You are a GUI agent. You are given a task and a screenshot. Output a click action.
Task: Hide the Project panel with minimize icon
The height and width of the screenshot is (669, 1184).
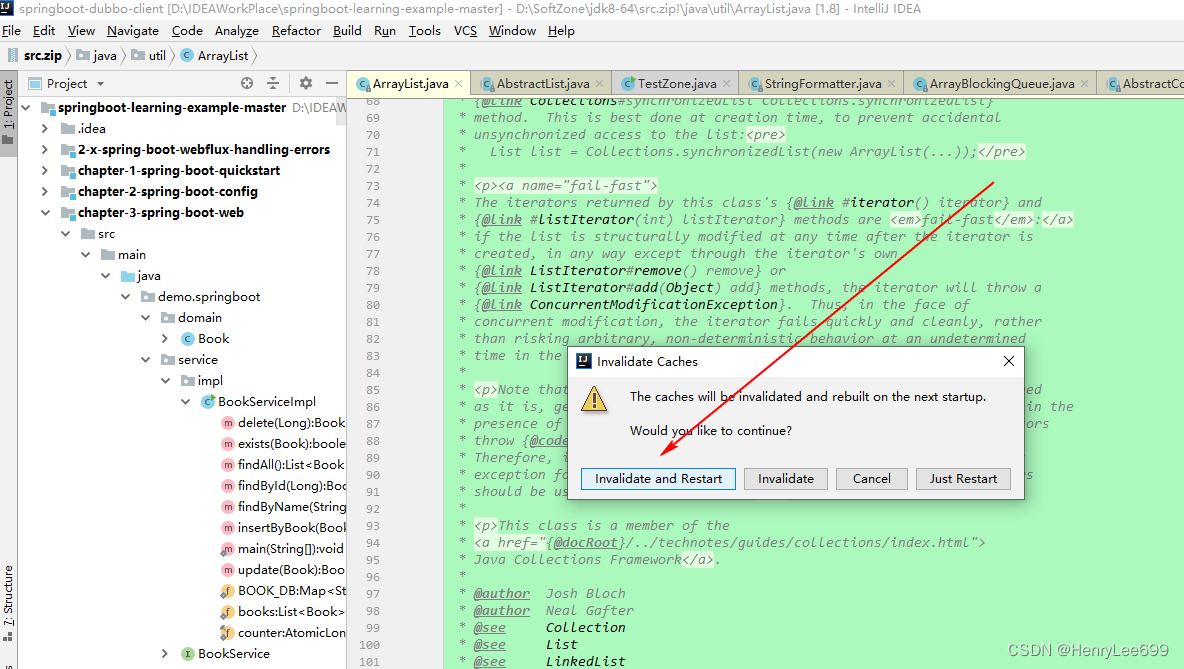click(x=331, y=83)
